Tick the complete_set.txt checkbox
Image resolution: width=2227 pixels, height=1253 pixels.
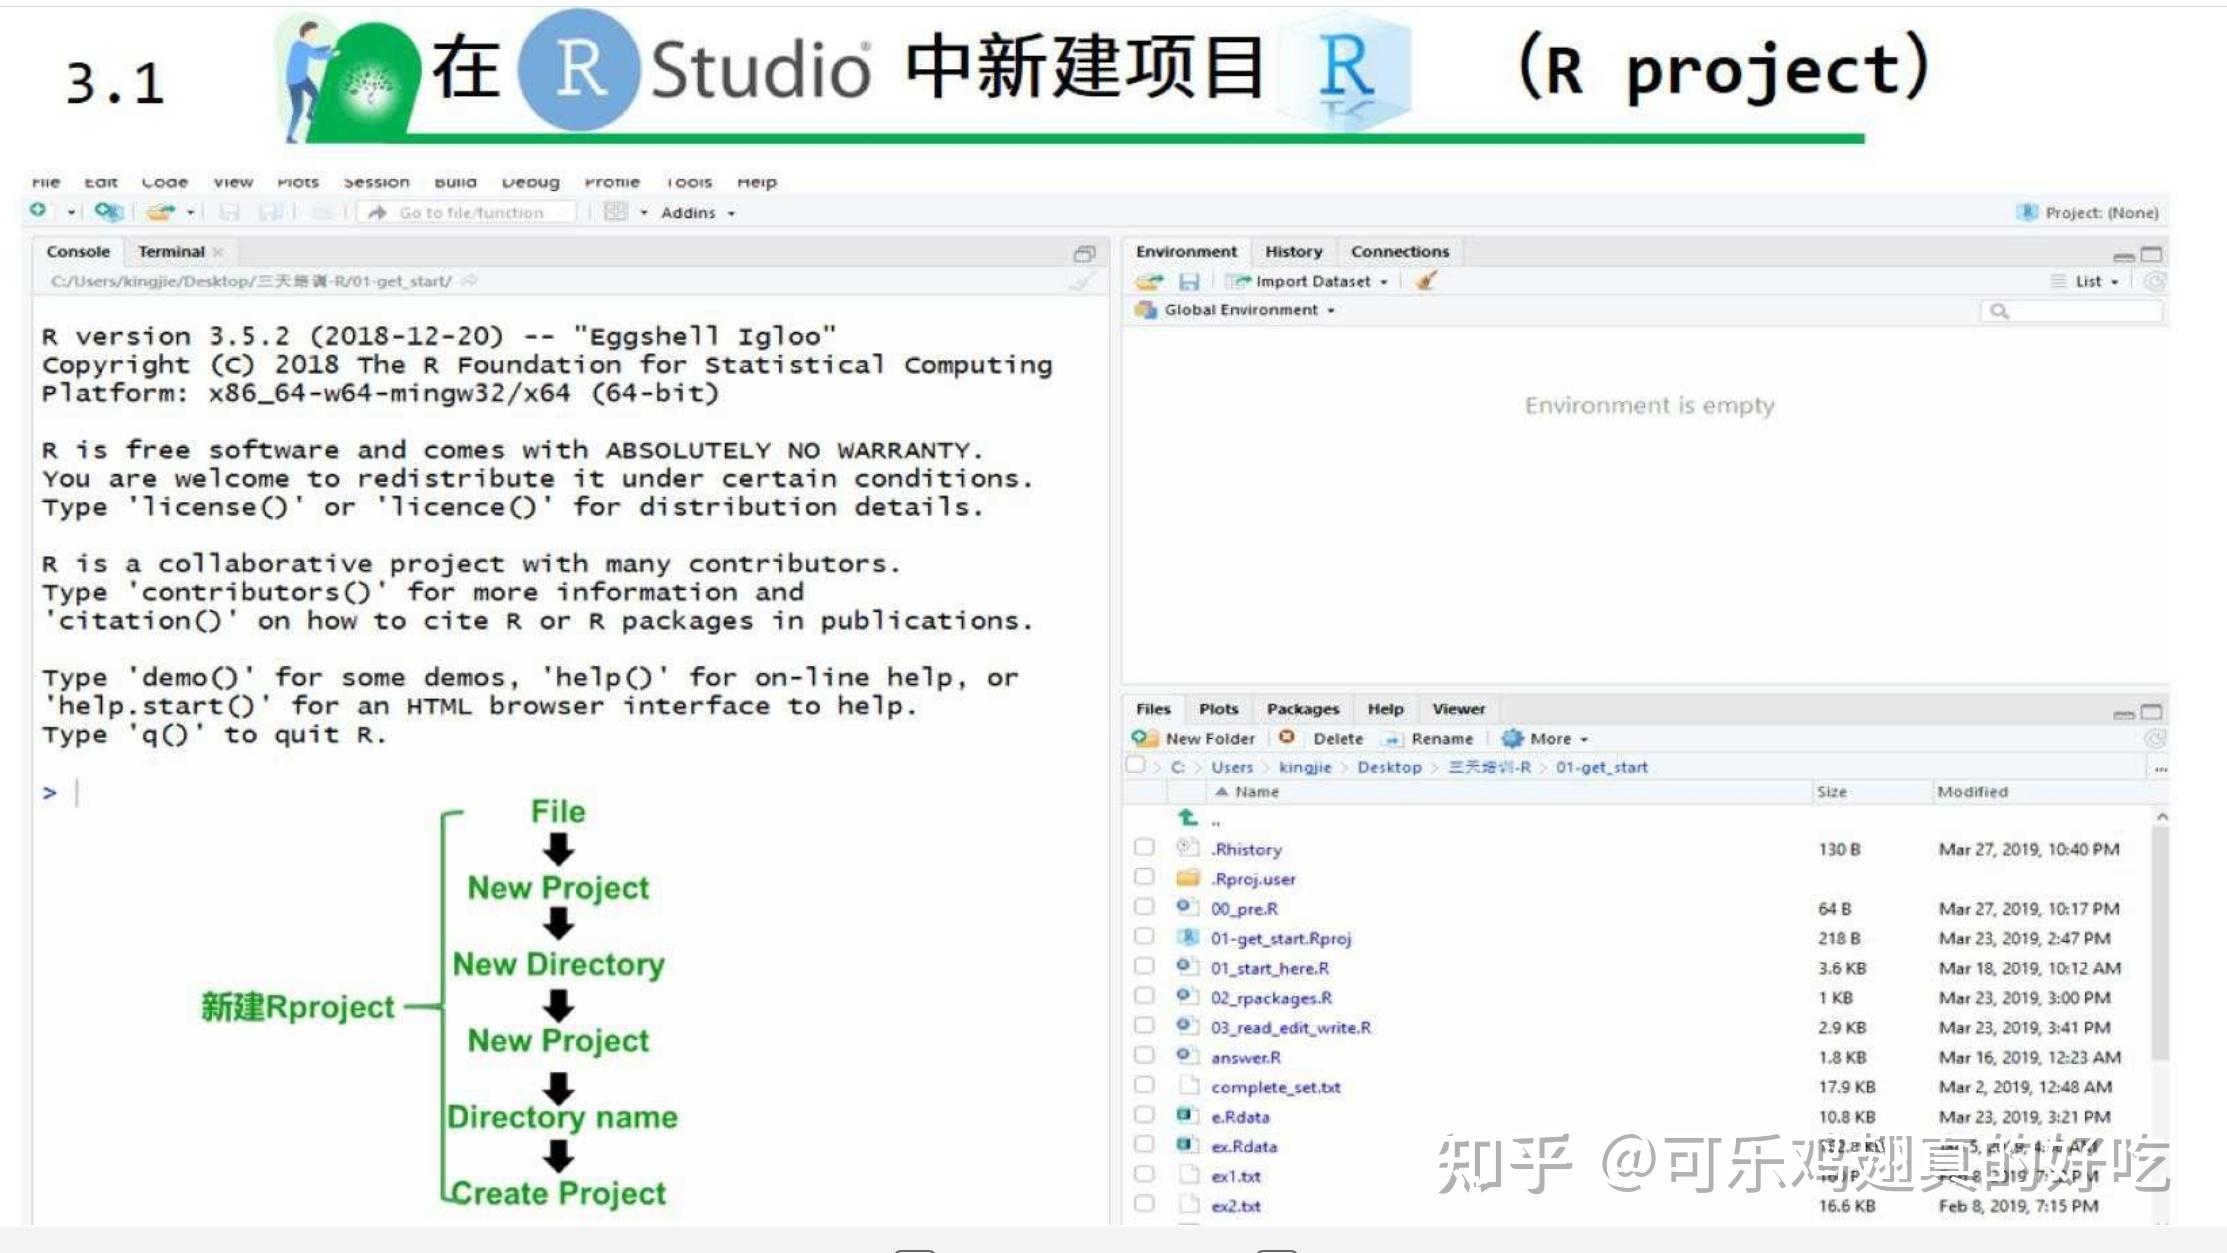pyautogui.click(x=1144, y=1085)
